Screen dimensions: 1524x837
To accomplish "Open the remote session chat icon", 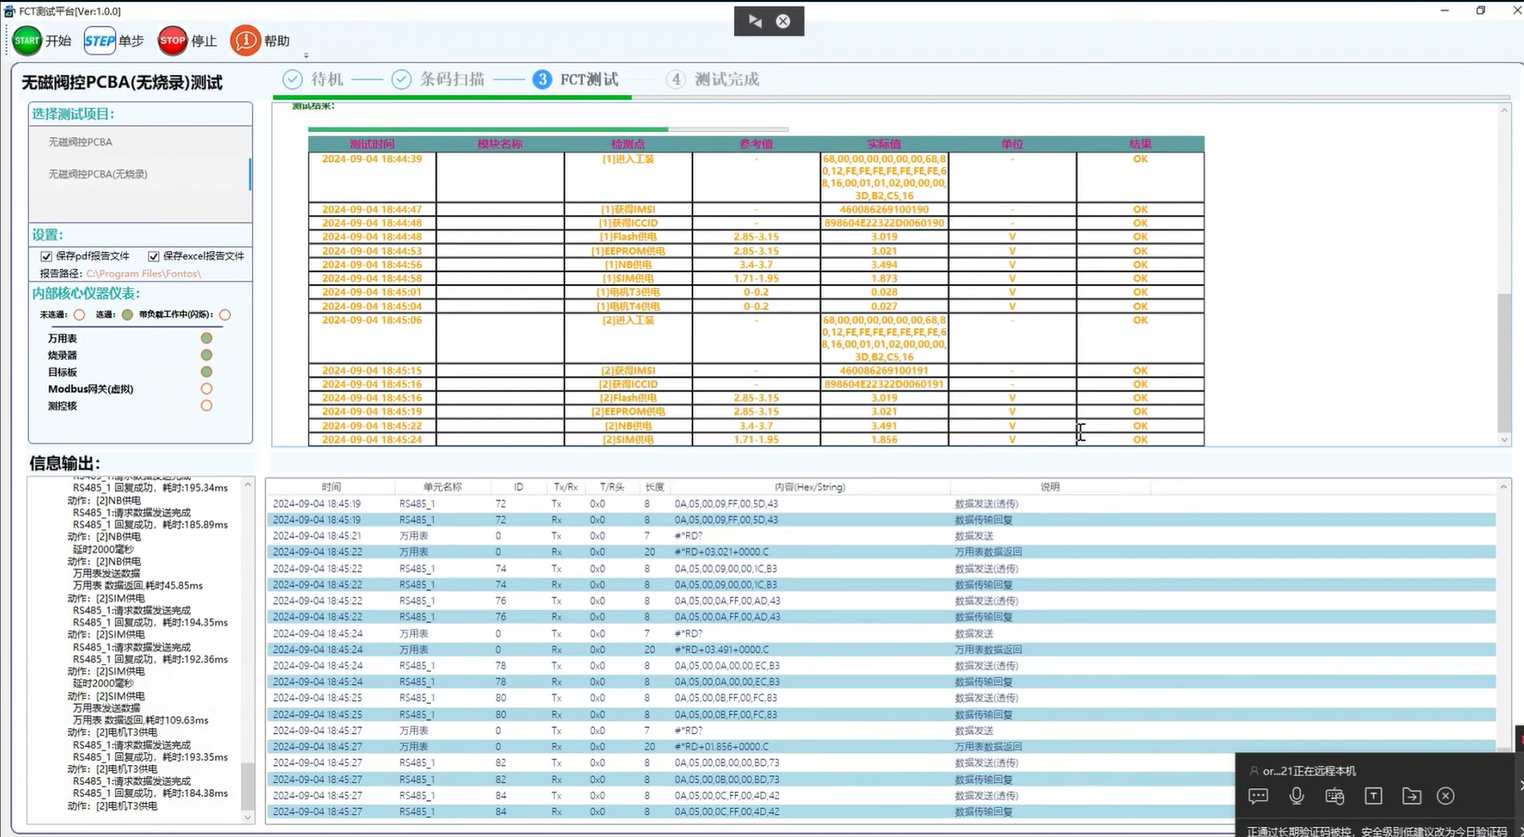I will (1258, 796).
